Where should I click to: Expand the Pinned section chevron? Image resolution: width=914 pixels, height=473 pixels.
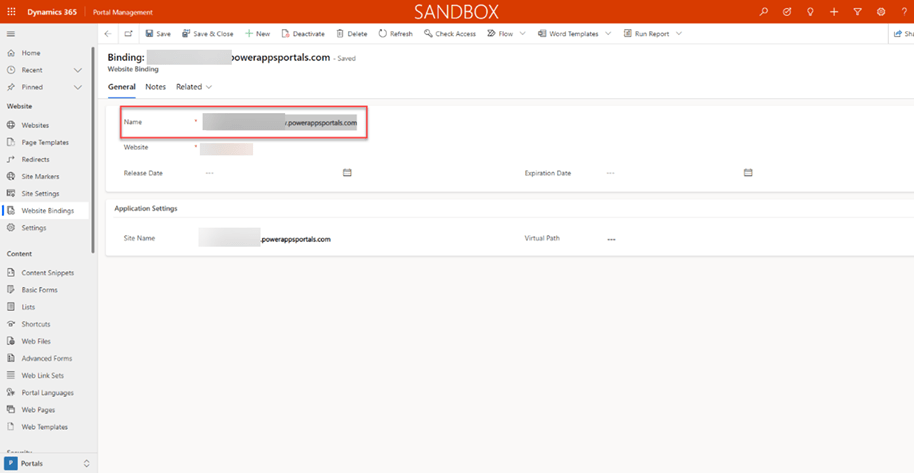click(x=78, y=87)
